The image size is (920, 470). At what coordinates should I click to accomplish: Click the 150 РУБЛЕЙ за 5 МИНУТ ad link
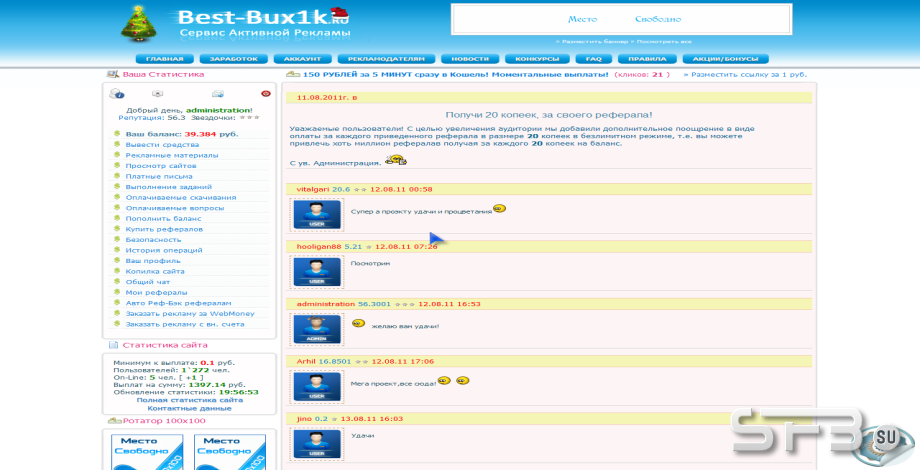pos(455,75)
